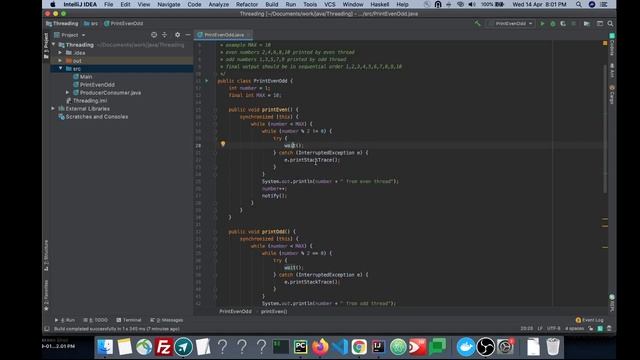This screenshot has width=640, height=360.
Task: Click the collapse all icon in Project panel
Action: coord(164,35)
